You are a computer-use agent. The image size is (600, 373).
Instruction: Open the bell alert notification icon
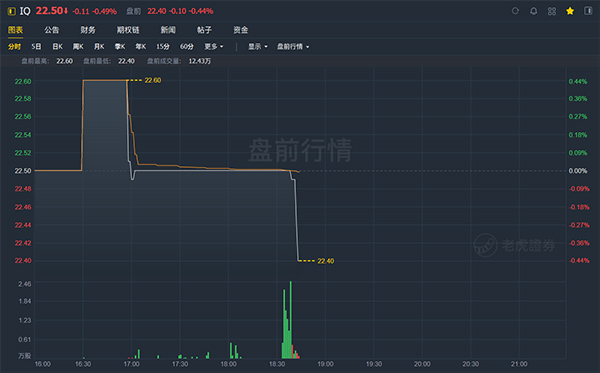pos(533,11)
